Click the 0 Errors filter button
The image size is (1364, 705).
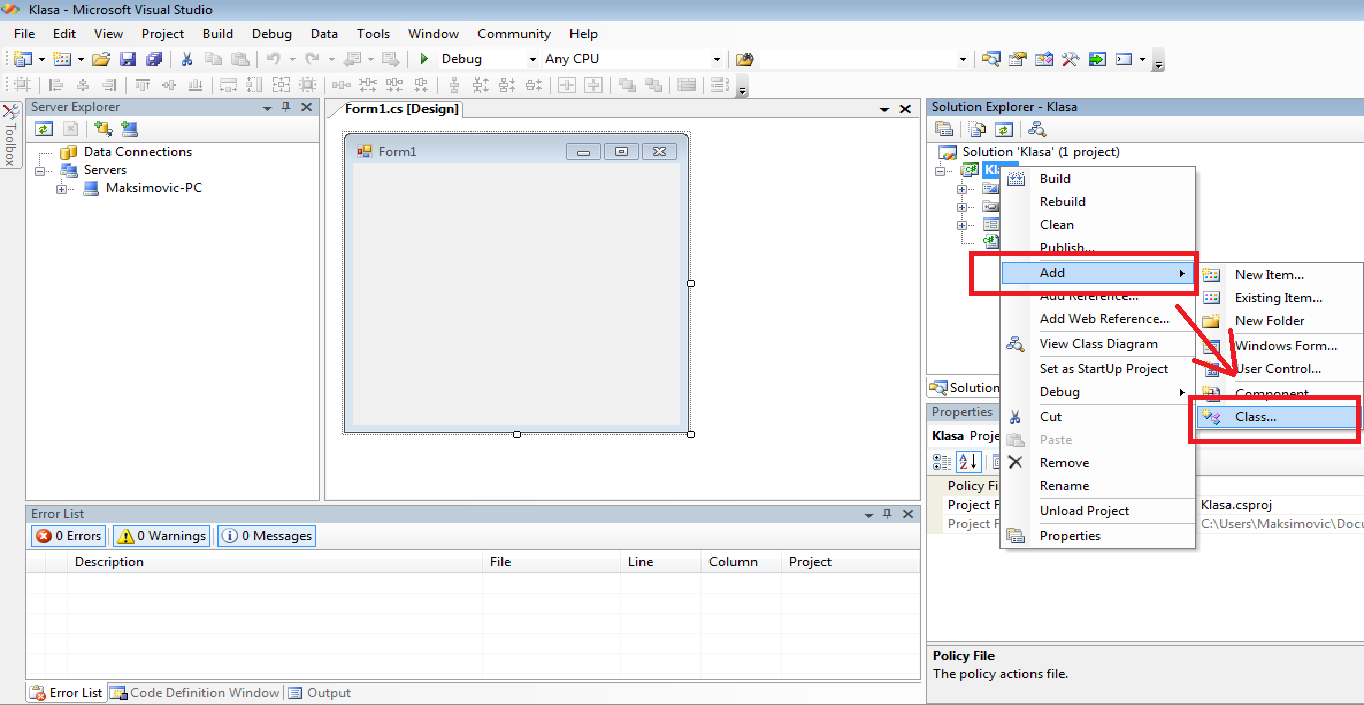pos(69,536)
